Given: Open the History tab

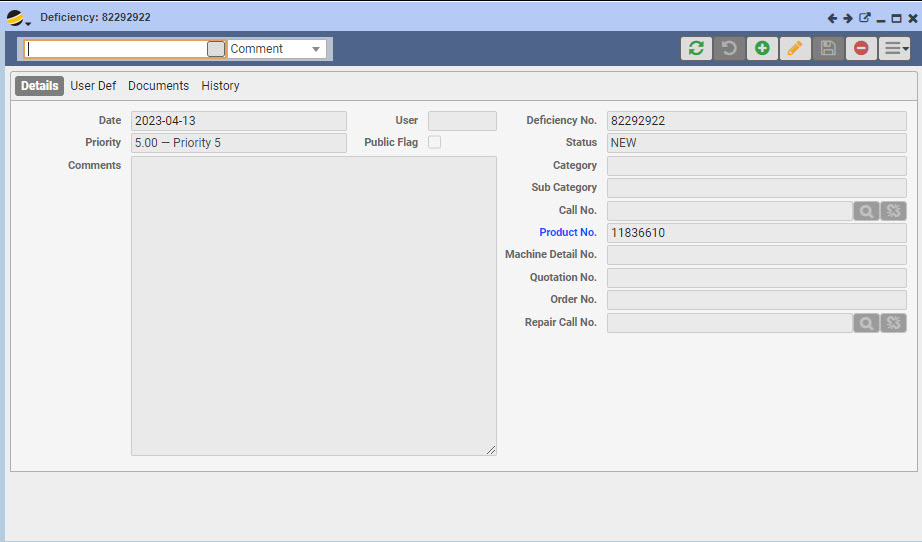Looking at the screenshot, I should (220, 86).
